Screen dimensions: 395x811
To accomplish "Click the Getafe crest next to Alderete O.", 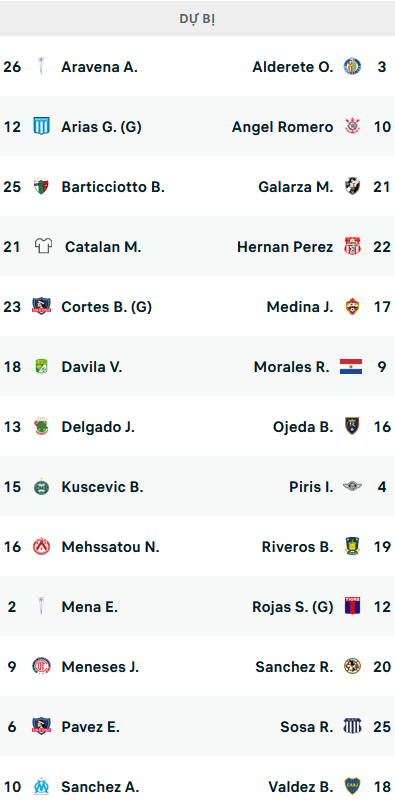I will [353, 66].
